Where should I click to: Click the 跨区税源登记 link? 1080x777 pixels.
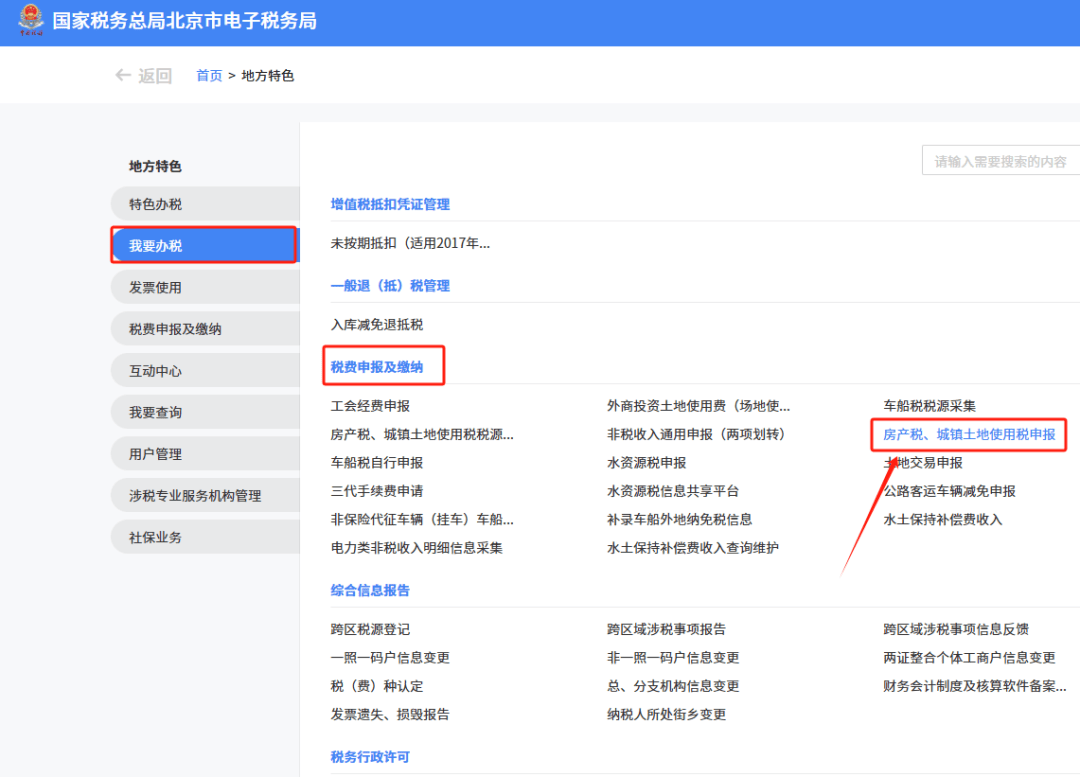371,629
